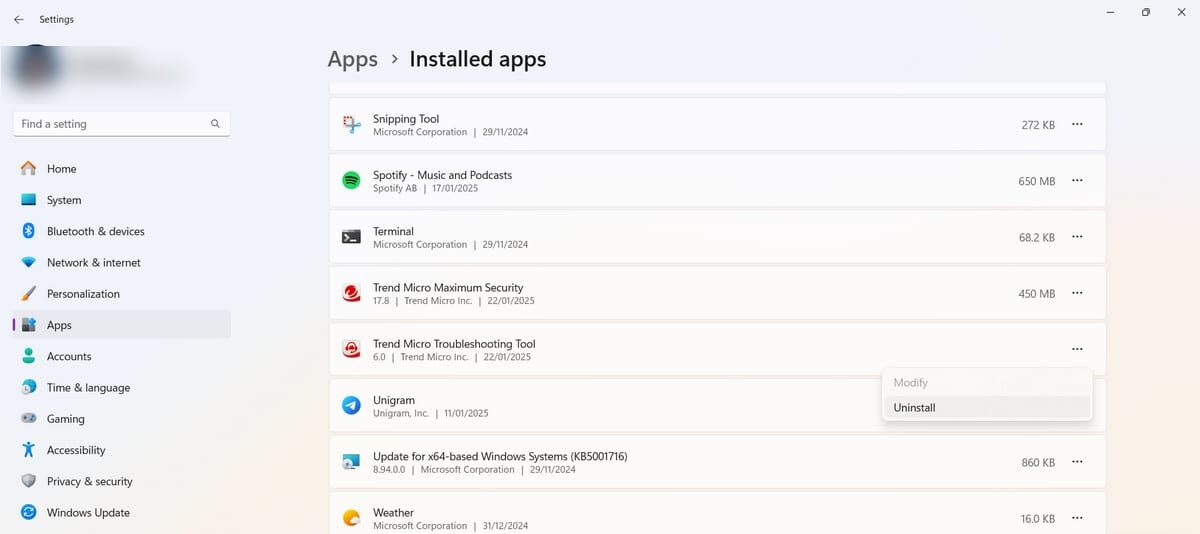Open more options for KB5001716 update

click(1077, 462)
